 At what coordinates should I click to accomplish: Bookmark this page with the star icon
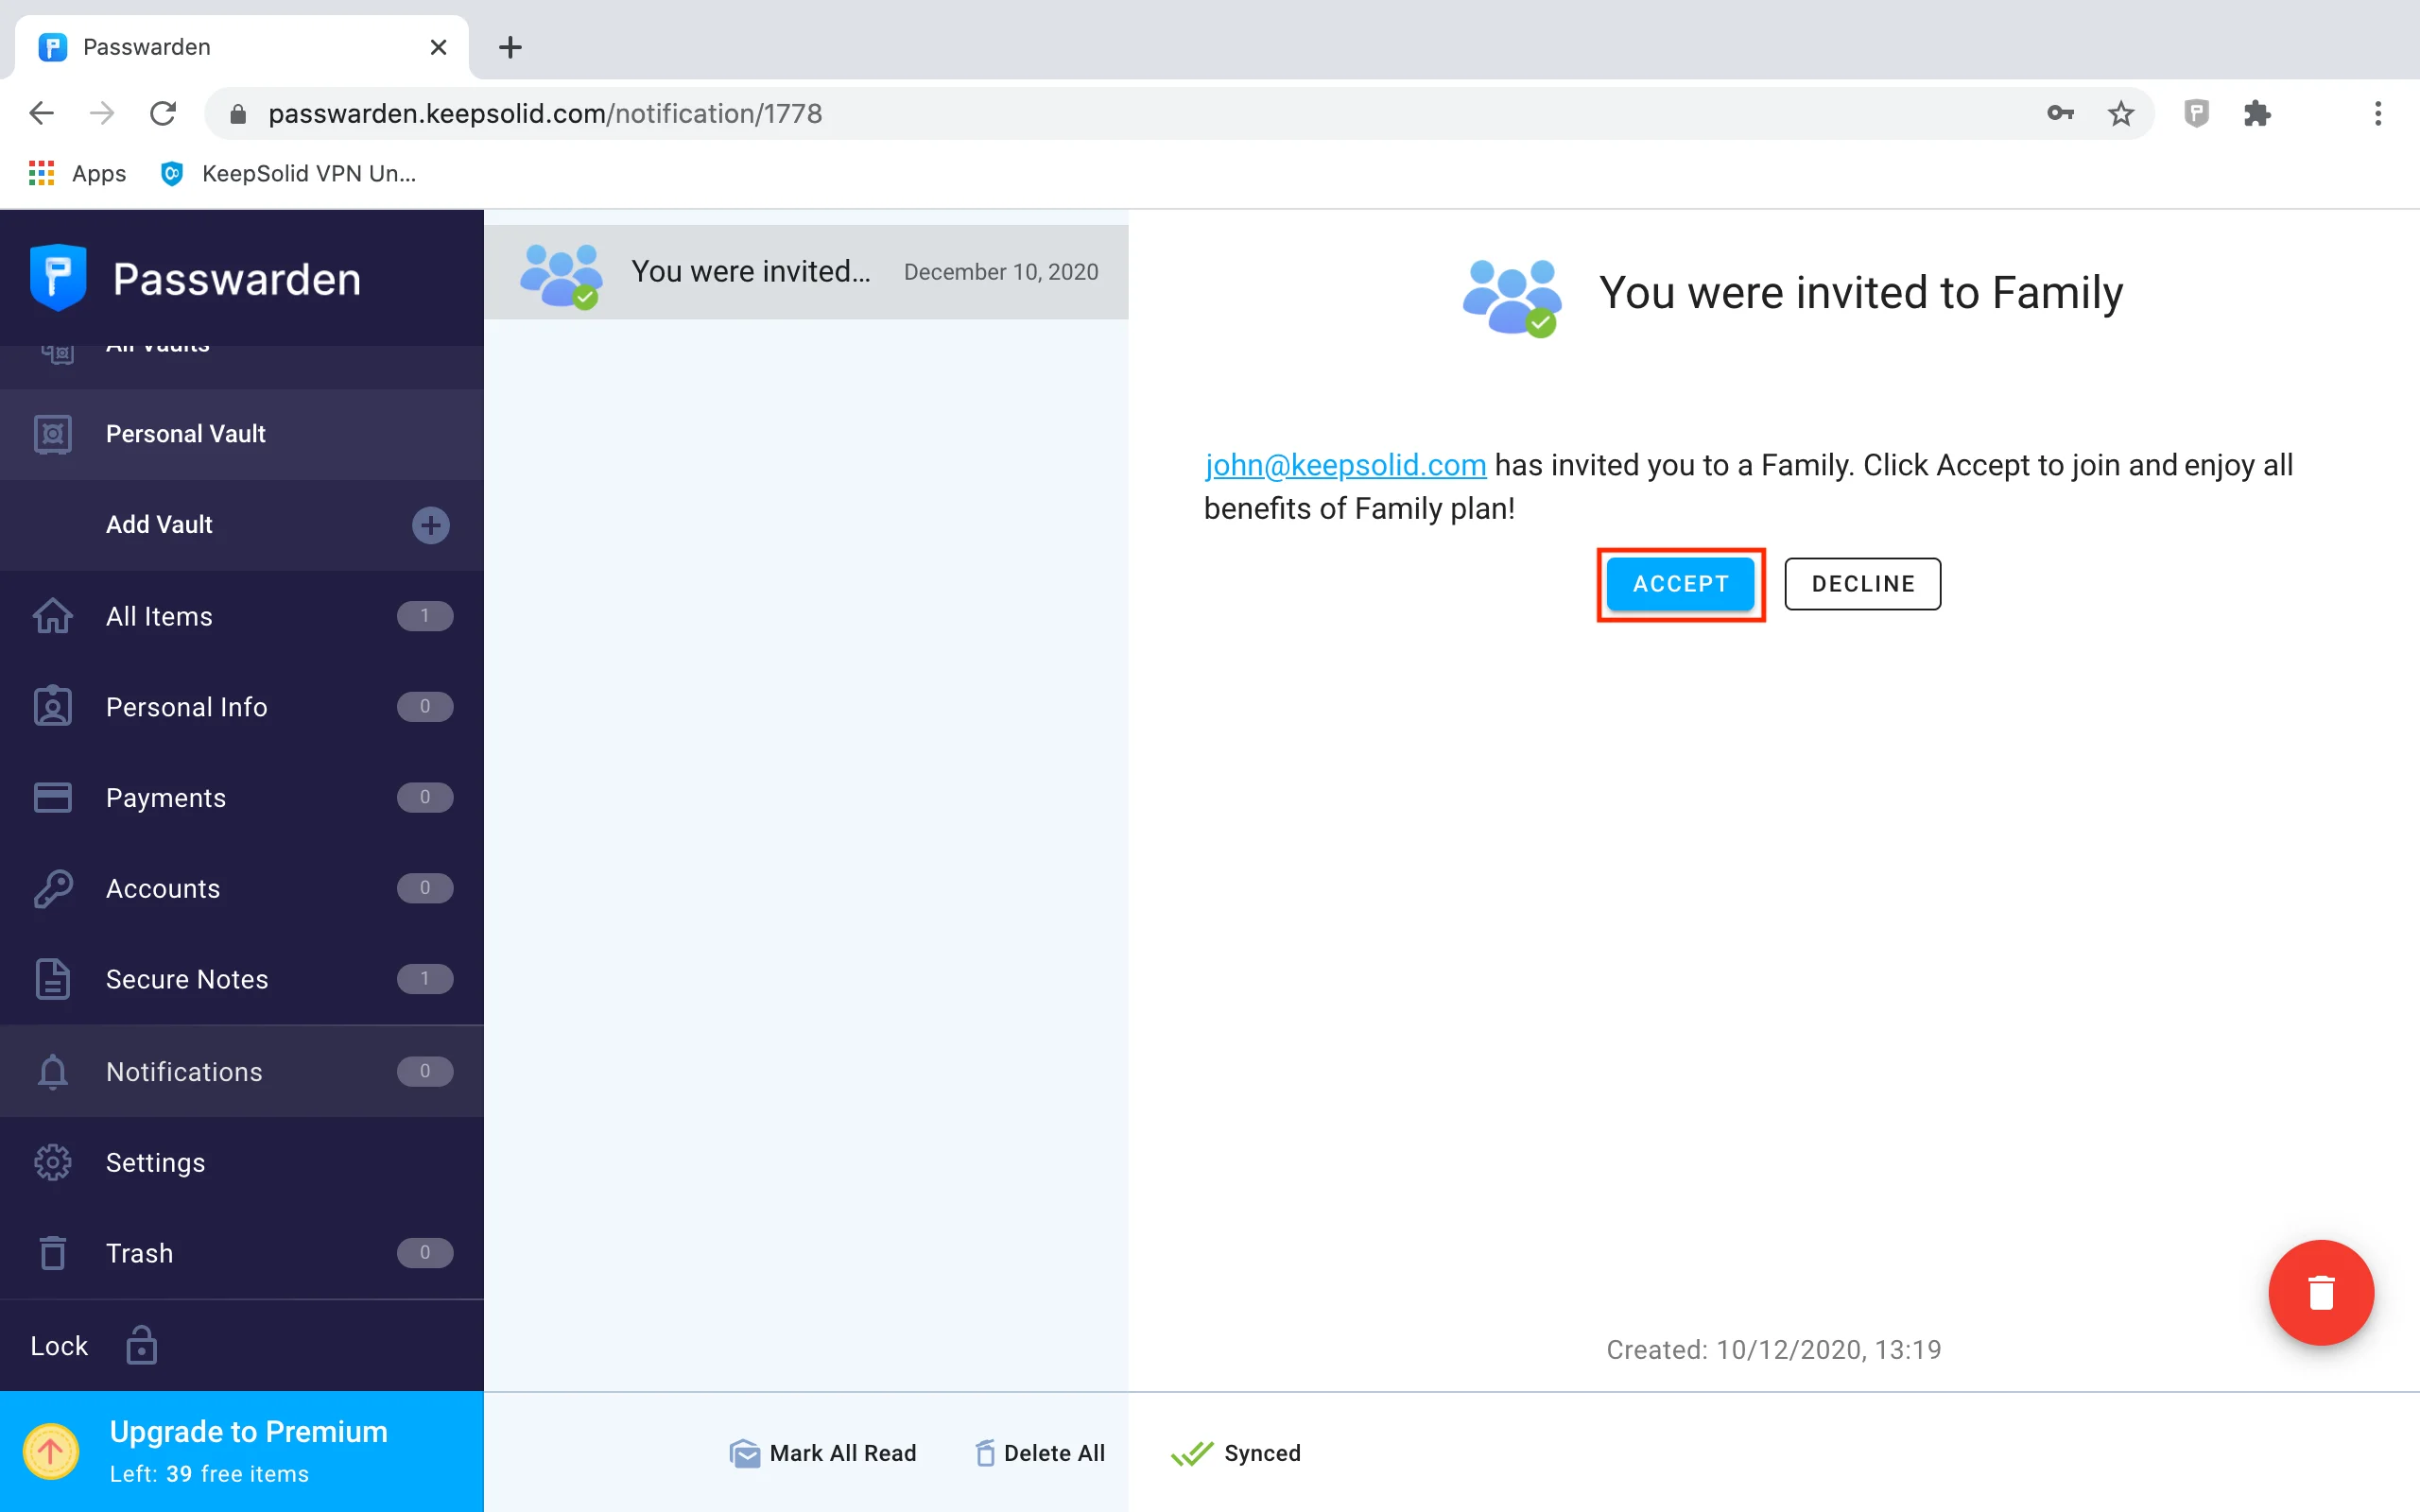pyautogui.click(x=2121, y=113)
